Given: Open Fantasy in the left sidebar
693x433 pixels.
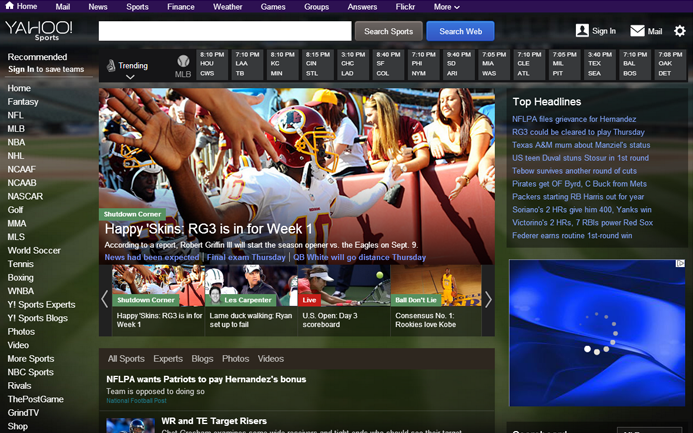Looking at the screenshot, I should pyautogui.click(x=23, y=102).
